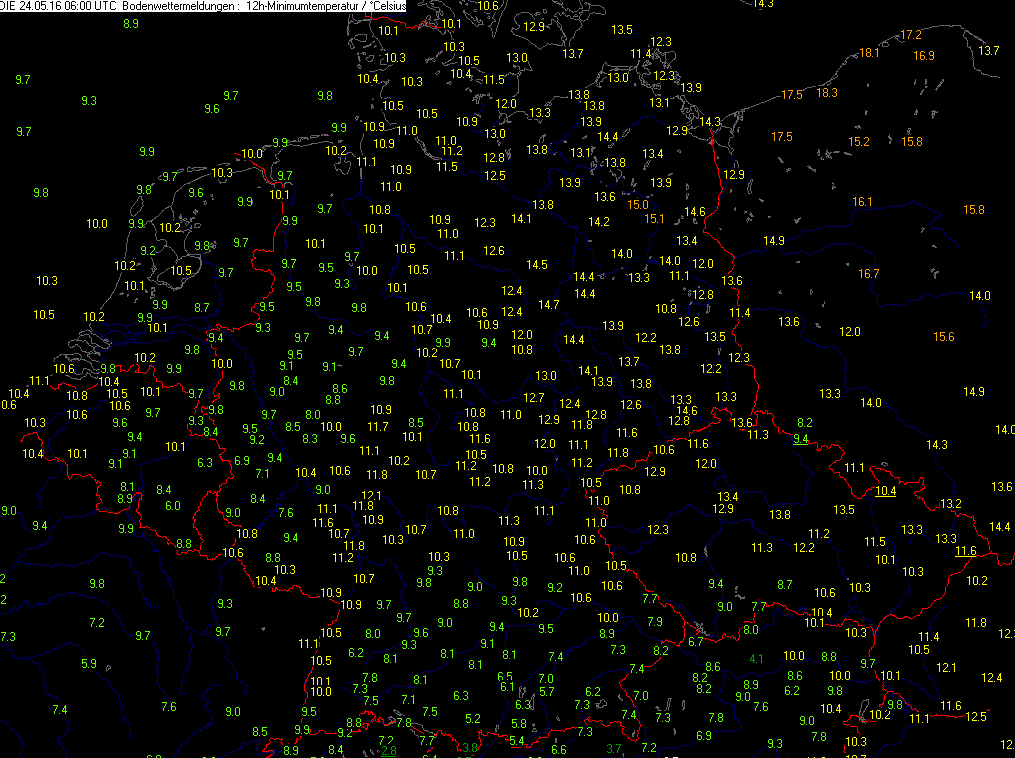Click the orange 15.2 station value
1015x758 pixels.
click(x=859, y=142)
